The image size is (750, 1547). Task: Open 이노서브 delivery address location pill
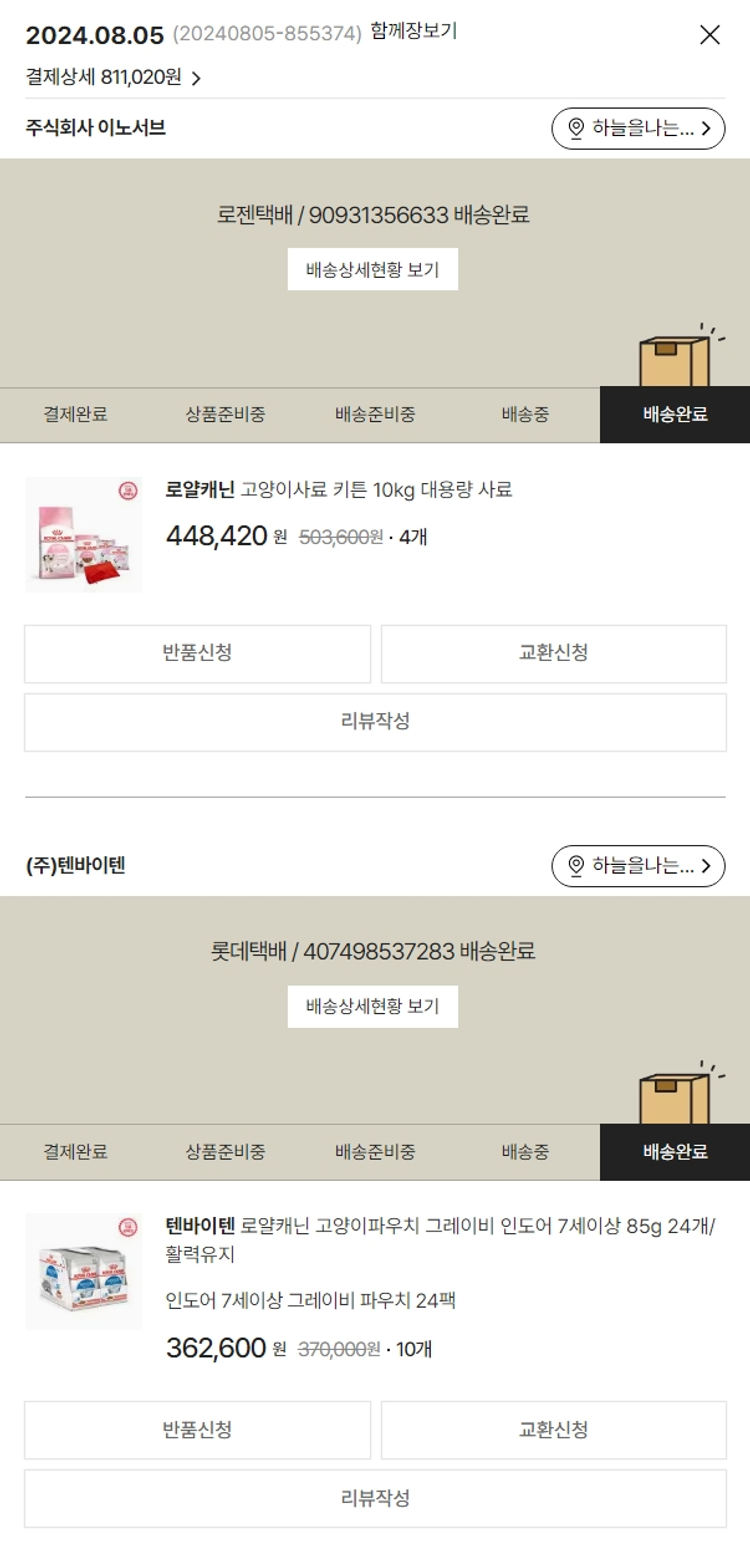[638, 128]
